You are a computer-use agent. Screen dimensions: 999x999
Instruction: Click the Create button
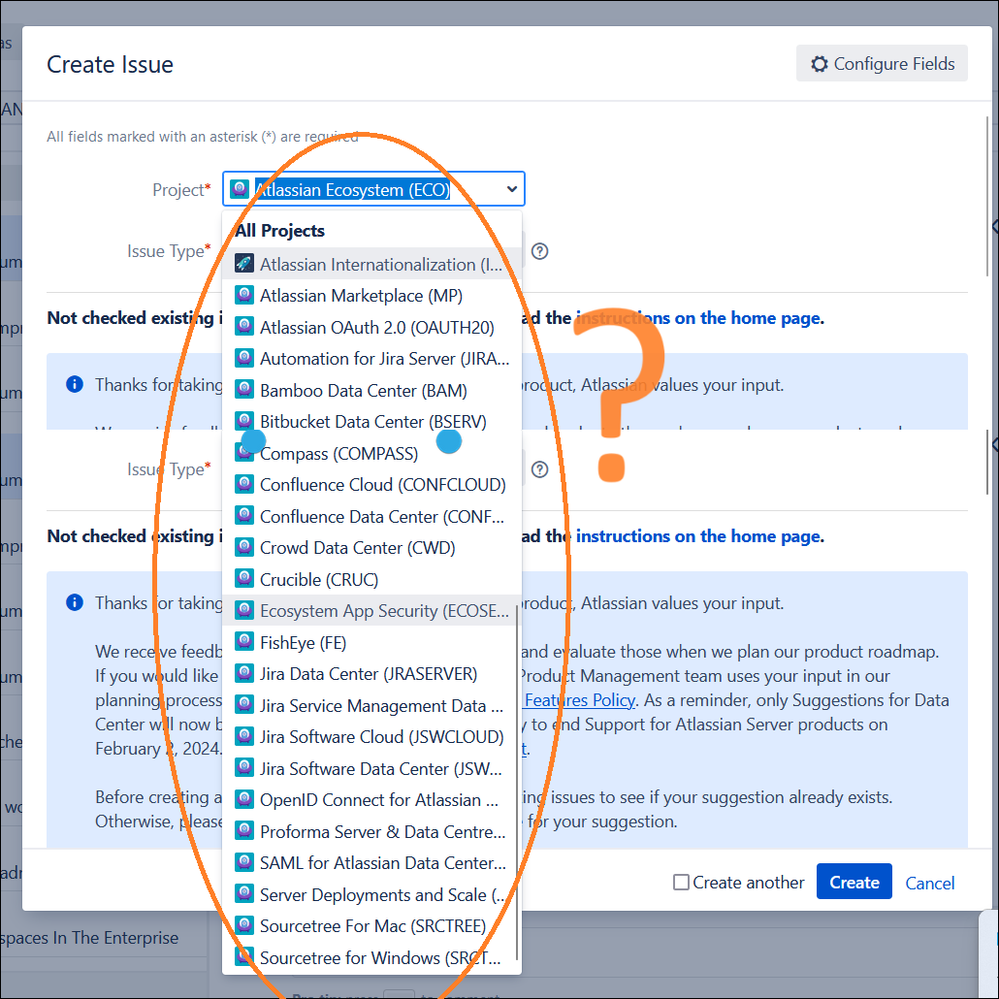(x=854, y=882)
